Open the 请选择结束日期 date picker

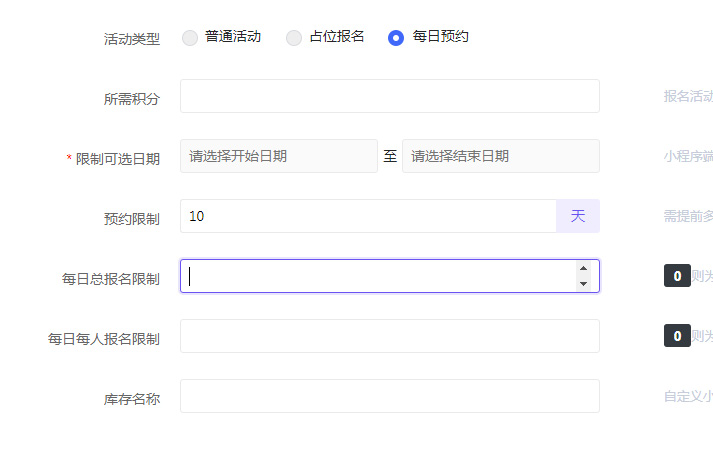[x=500, y=156]
